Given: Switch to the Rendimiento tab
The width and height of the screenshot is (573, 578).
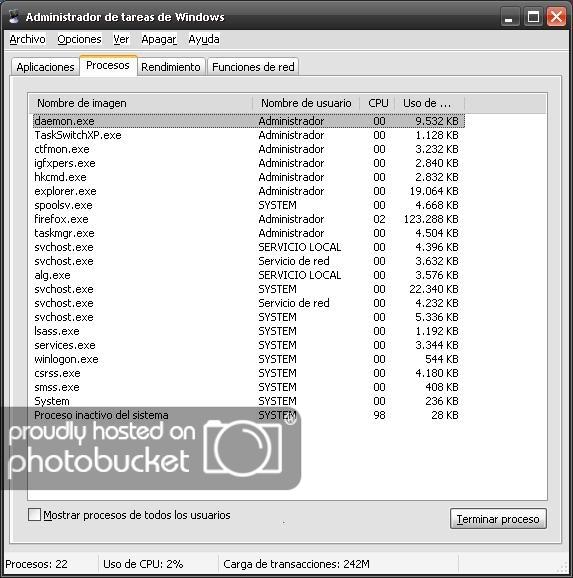Looking at the screenshot, I should (171, 67).
